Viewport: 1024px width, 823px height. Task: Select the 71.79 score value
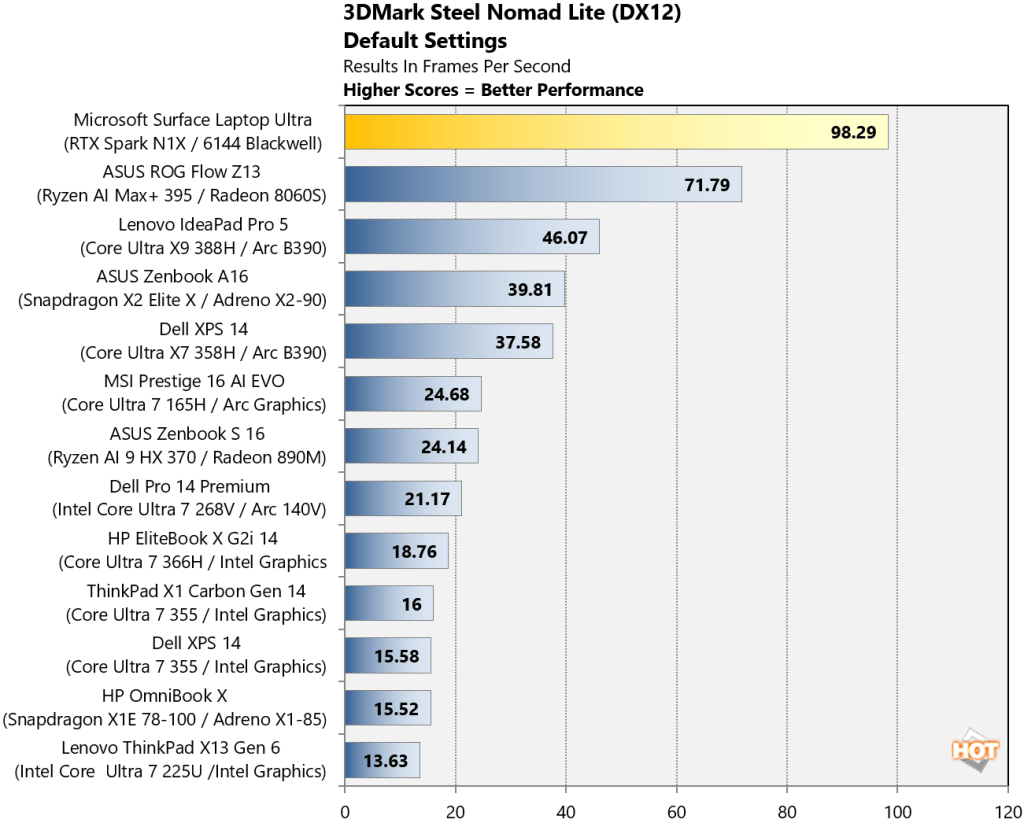707,185
